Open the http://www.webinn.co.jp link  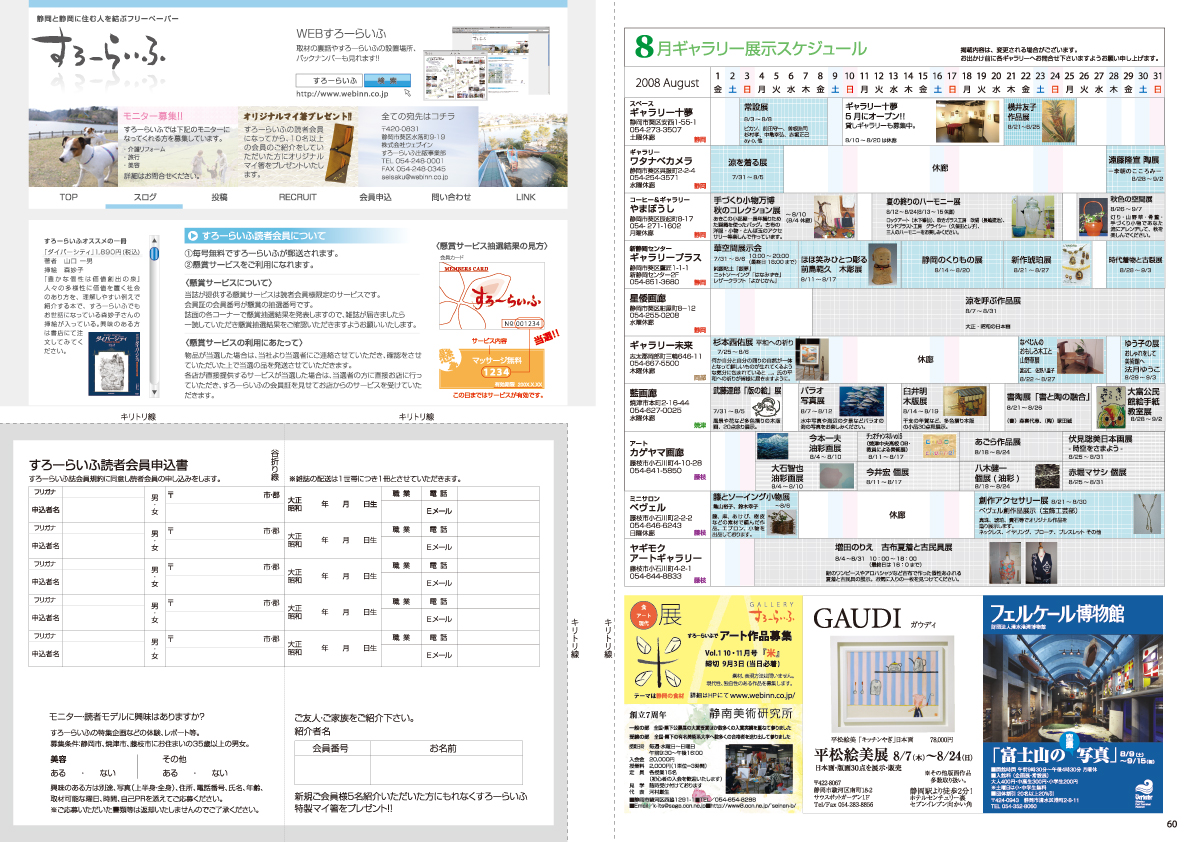click(342, 94)
